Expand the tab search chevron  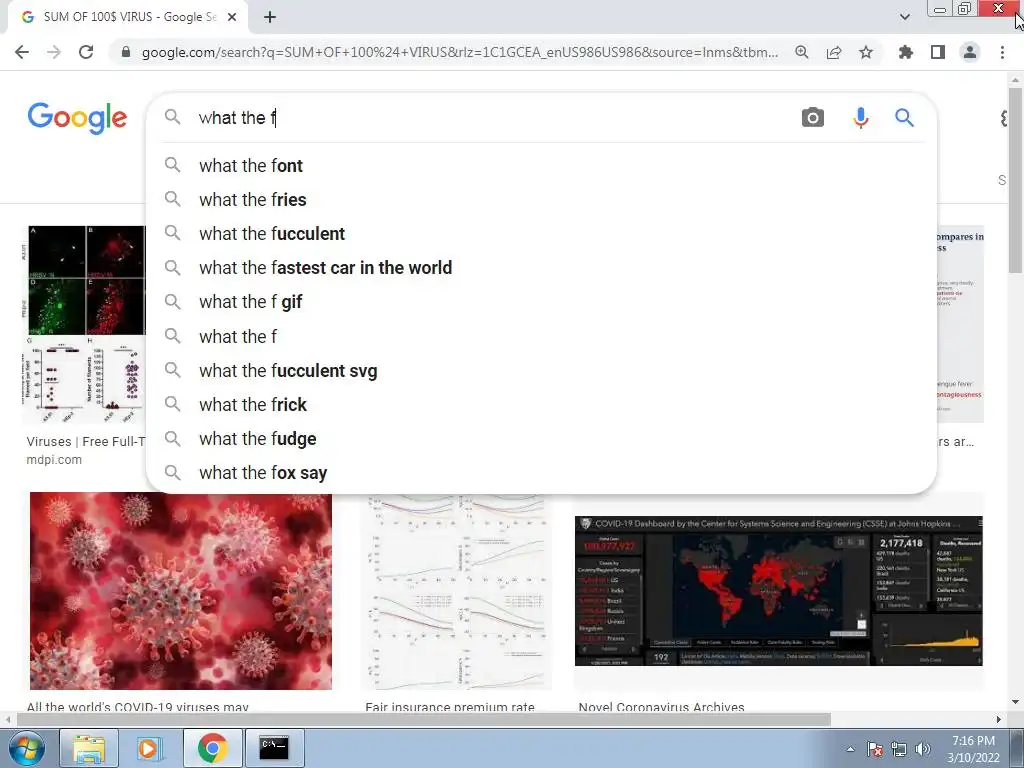pyautogui.click(x=904, y=17)
